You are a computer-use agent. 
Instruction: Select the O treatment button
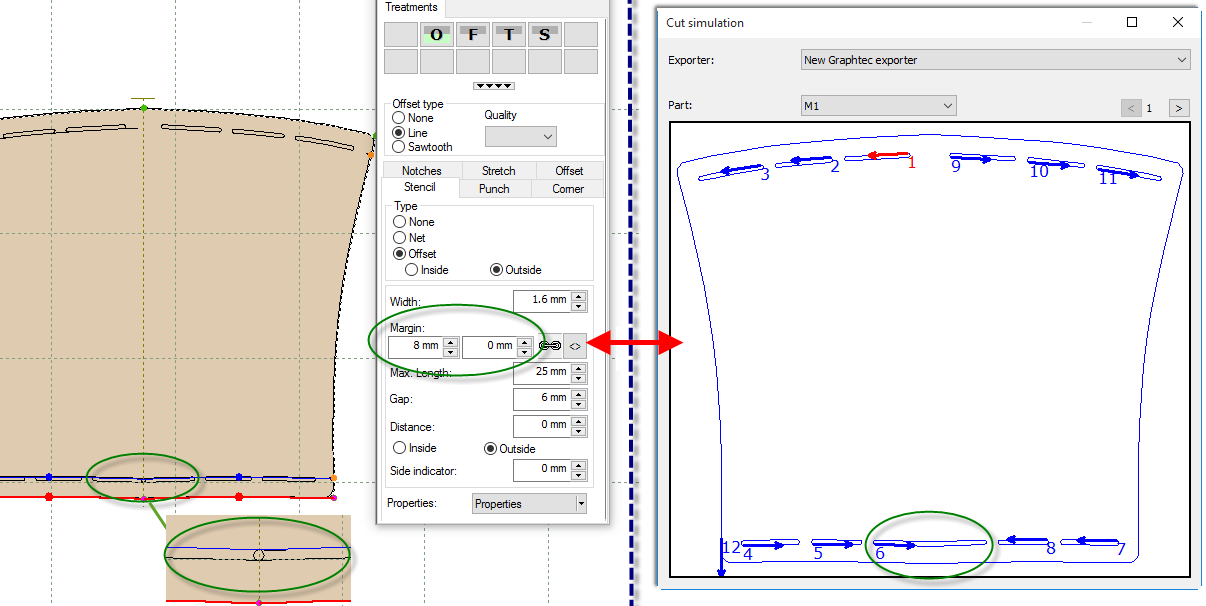437,34
